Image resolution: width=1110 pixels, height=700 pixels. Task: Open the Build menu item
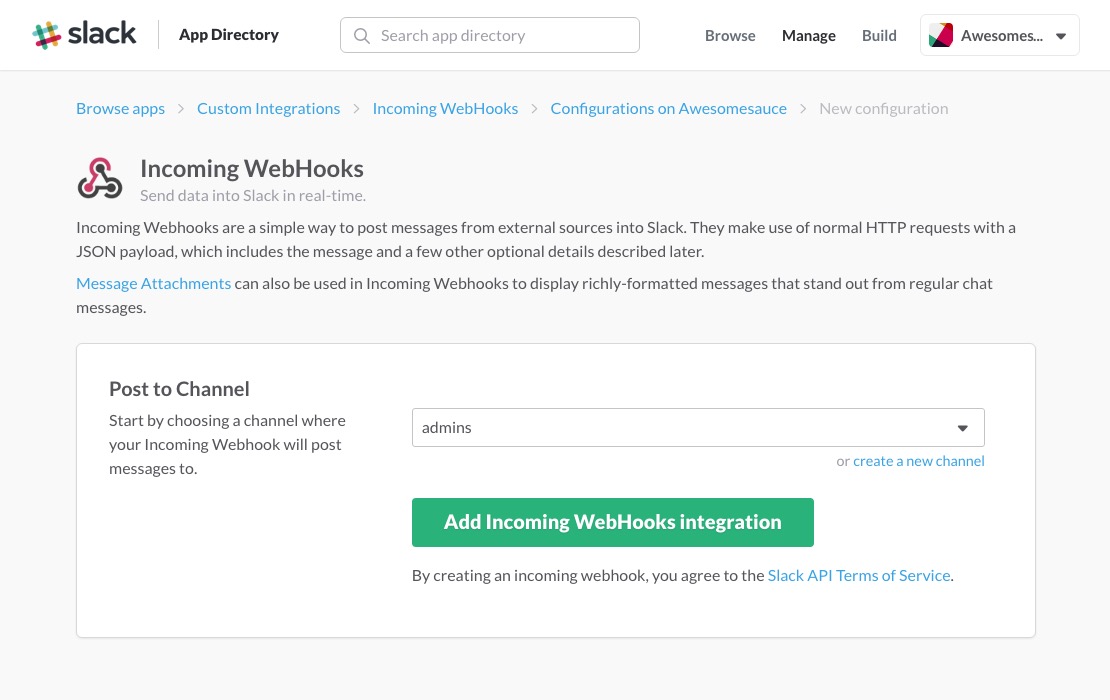click(879, 35)
